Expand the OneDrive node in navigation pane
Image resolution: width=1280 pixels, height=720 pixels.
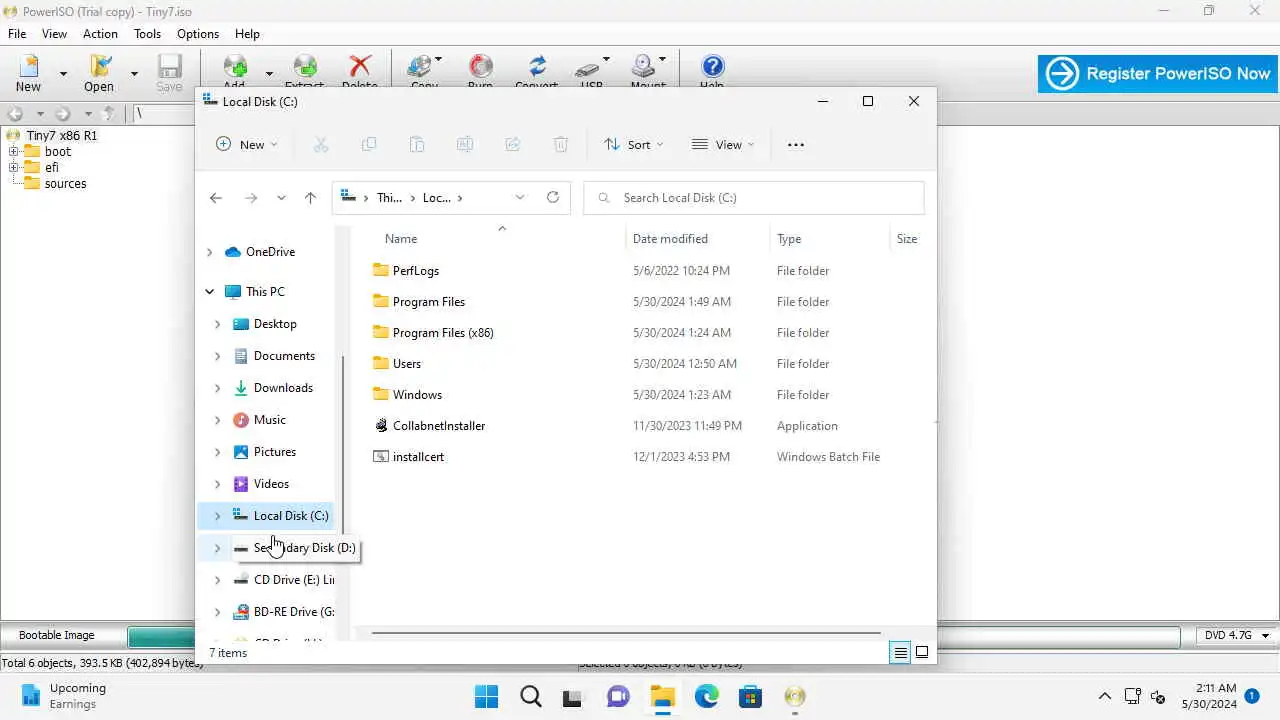209,252
